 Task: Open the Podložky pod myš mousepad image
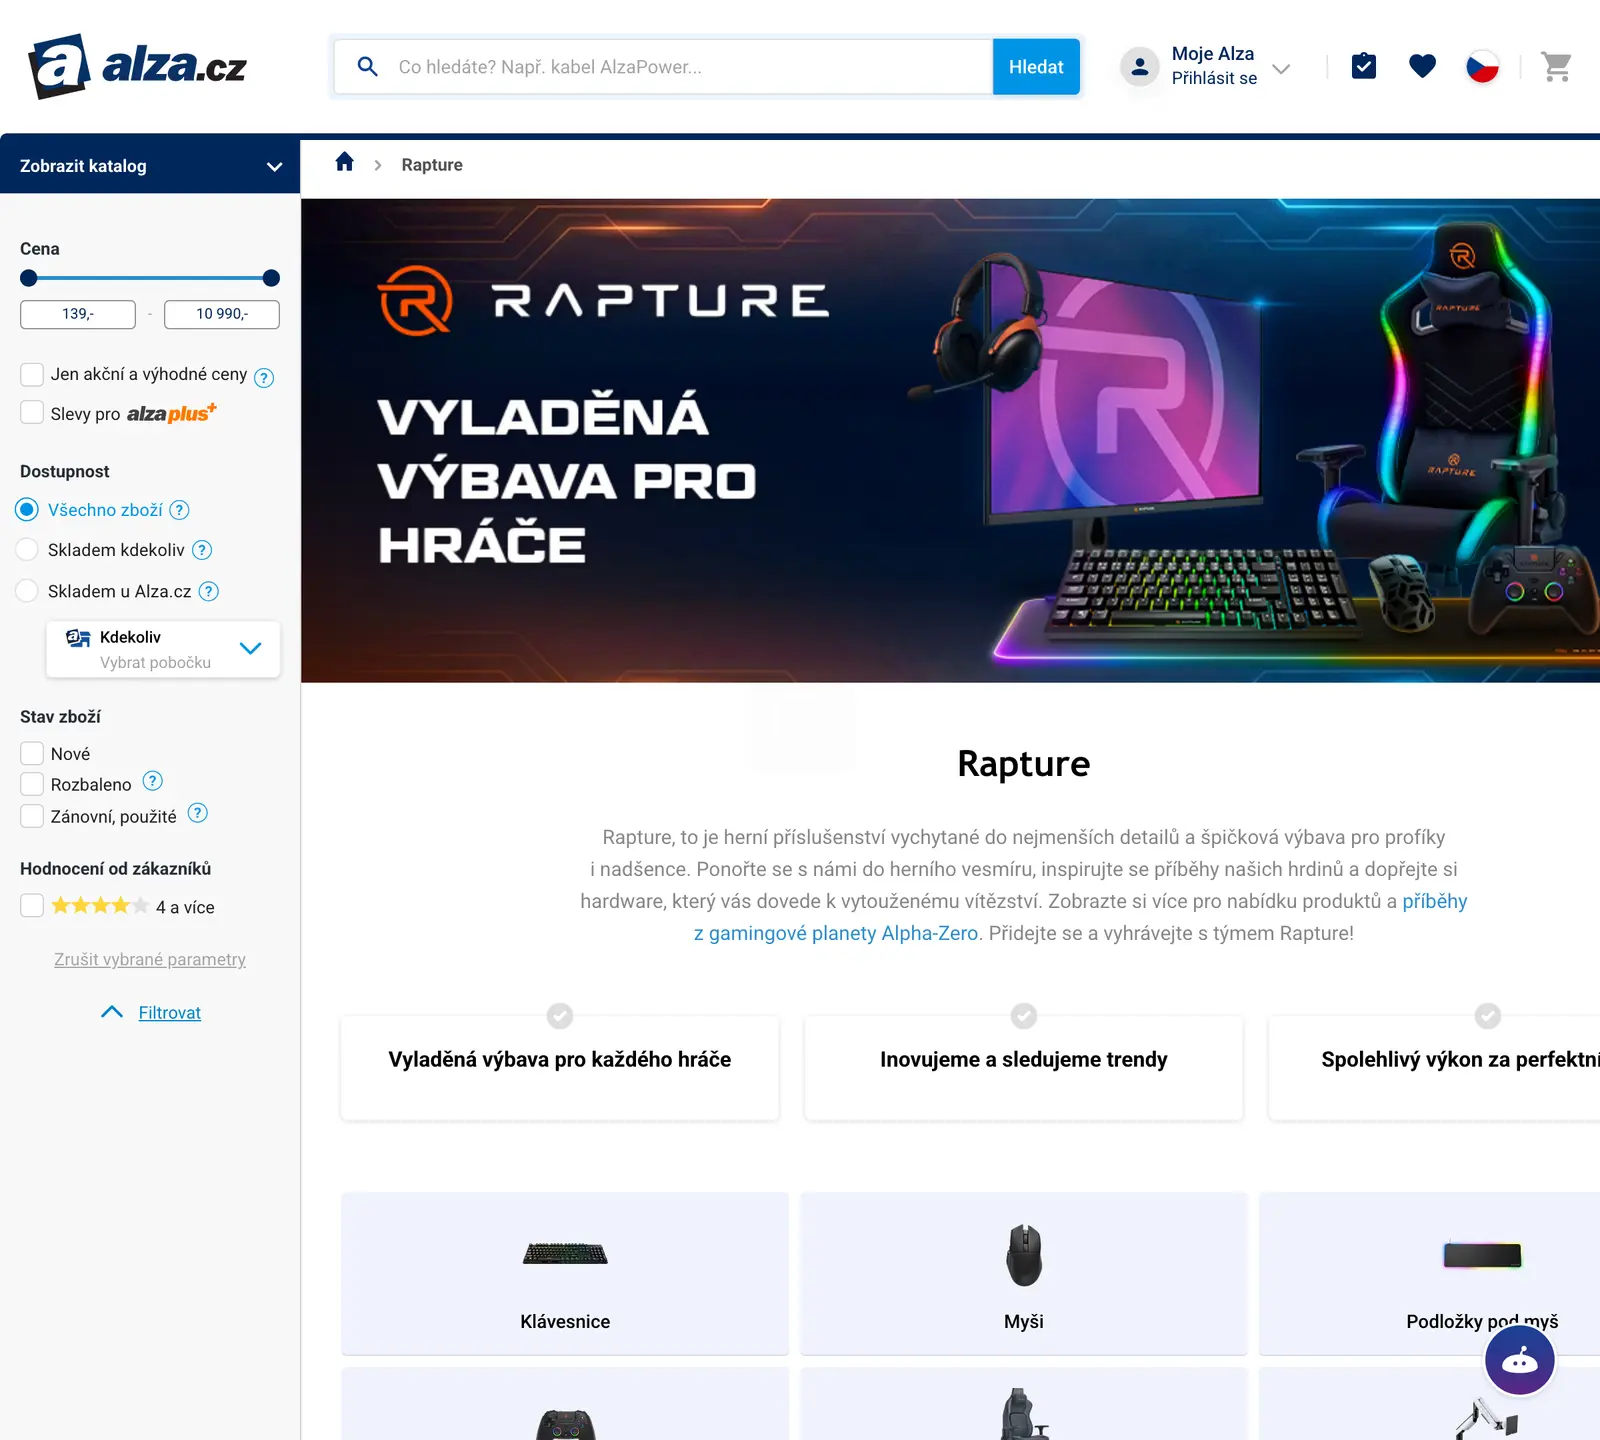click(1482, 1255)
